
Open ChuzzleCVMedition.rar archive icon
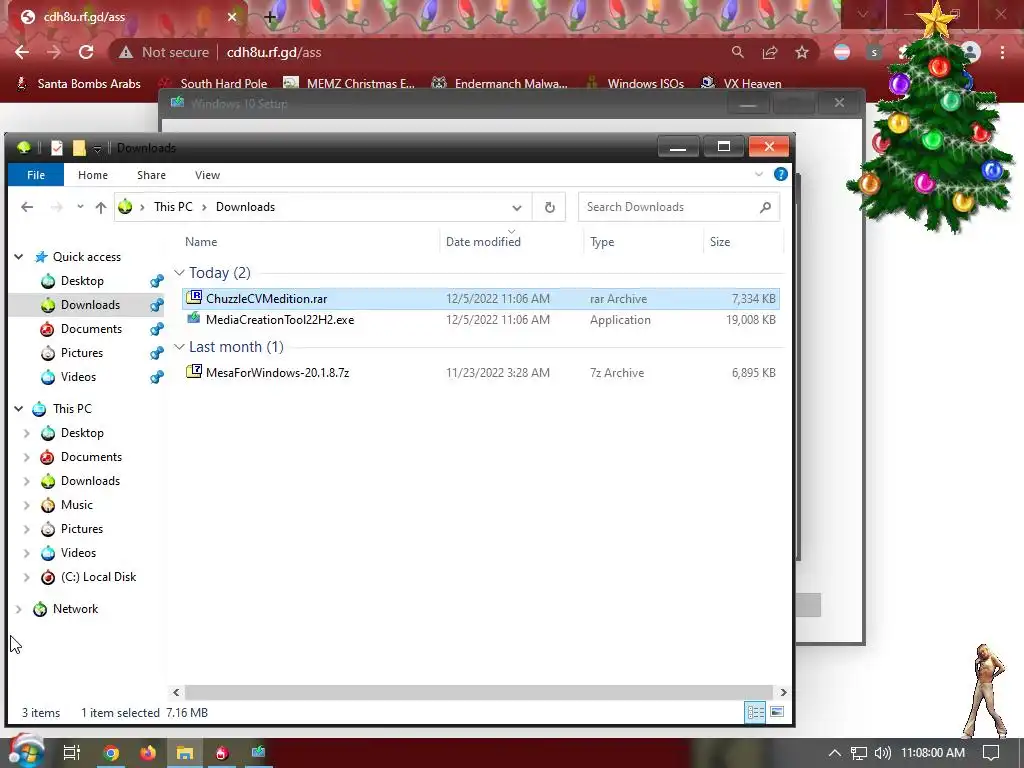click(194, 298)
